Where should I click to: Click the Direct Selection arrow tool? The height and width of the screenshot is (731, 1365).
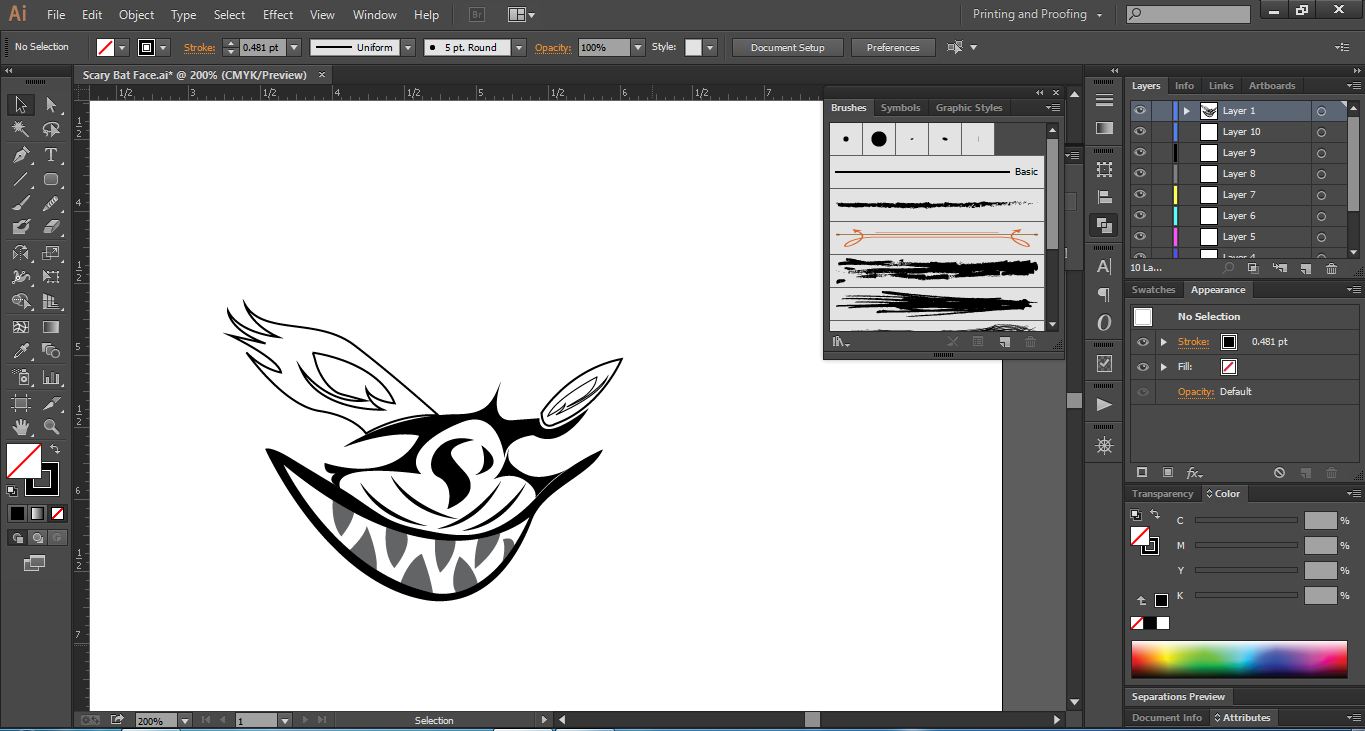pos(51,105)
